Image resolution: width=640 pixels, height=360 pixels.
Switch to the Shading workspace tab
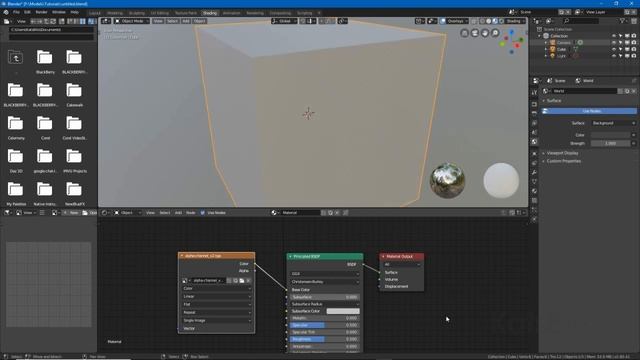210,13
